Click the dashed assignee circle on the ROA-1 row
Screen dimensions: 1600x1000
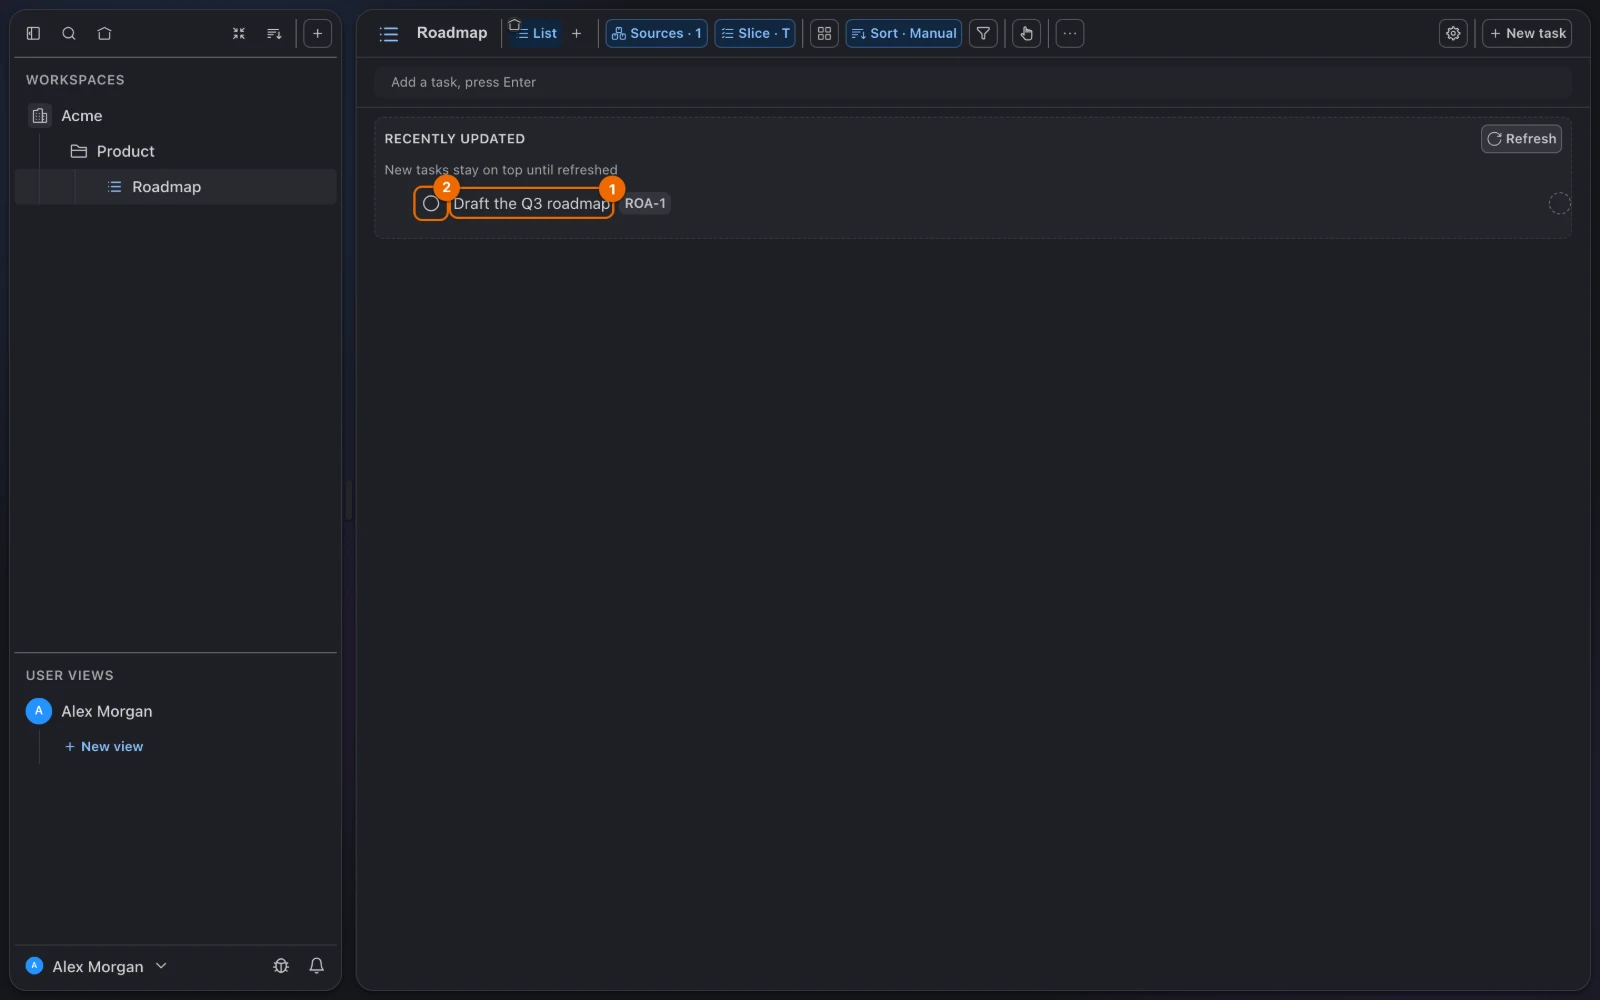(x=1559, y=204)
